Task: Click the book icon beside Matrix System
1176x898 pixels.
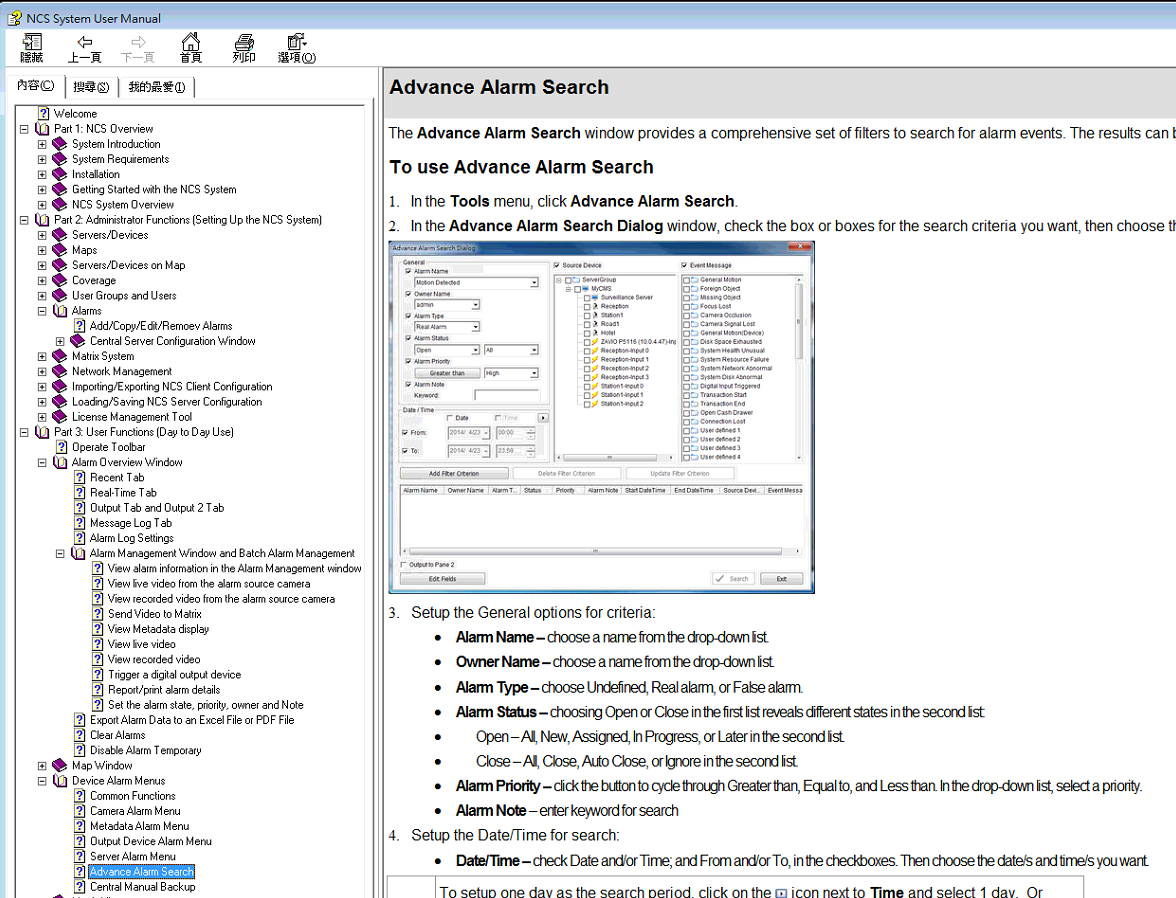Action: point(60,356)
